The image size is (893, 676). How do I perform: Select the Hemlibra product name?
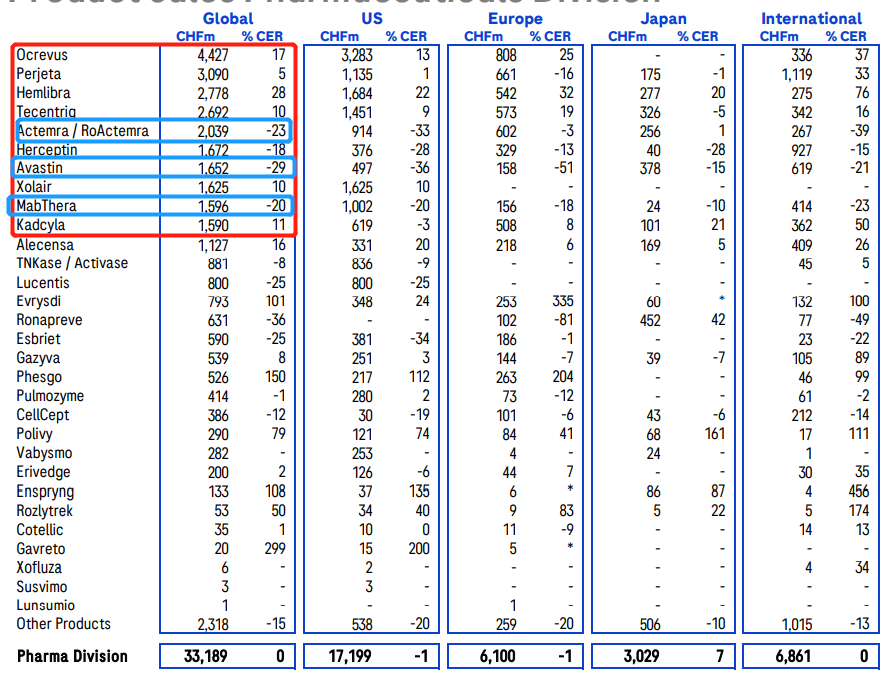pyautogui.click(x=43, y=93)
